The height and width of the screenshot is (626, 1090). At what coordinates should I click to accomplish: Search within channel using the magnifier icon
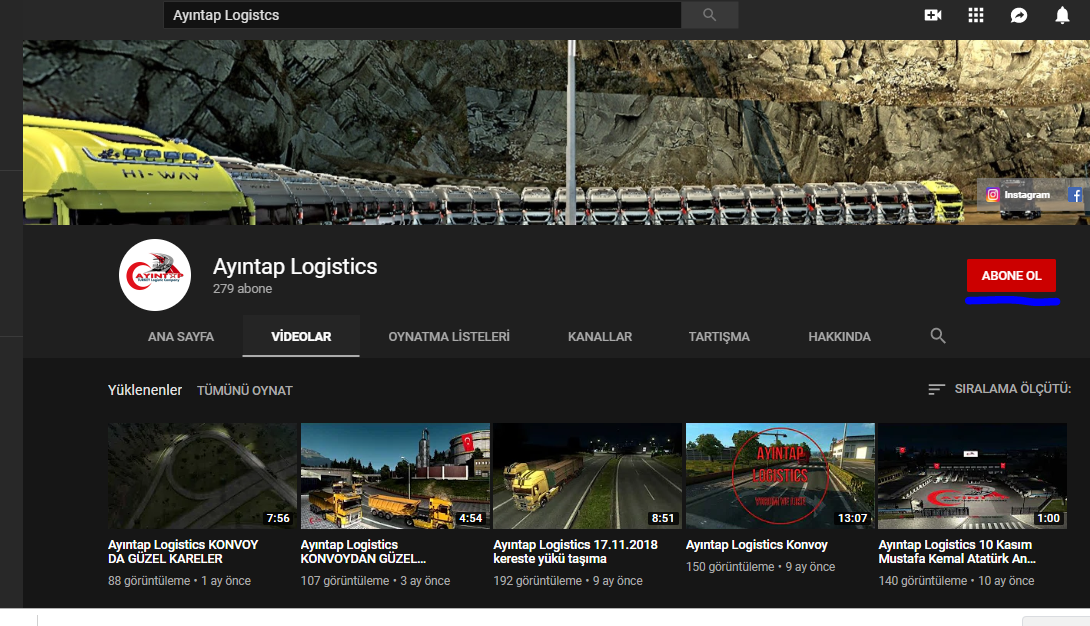(x=938, y=336)
